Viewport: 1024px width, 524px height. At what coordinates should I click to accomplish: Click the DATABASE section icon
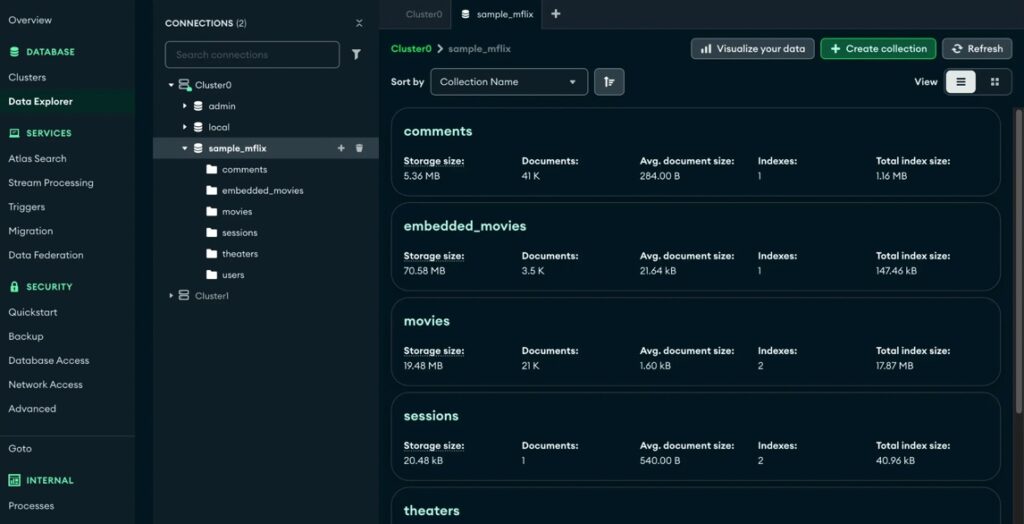click(x=14, y=52)
